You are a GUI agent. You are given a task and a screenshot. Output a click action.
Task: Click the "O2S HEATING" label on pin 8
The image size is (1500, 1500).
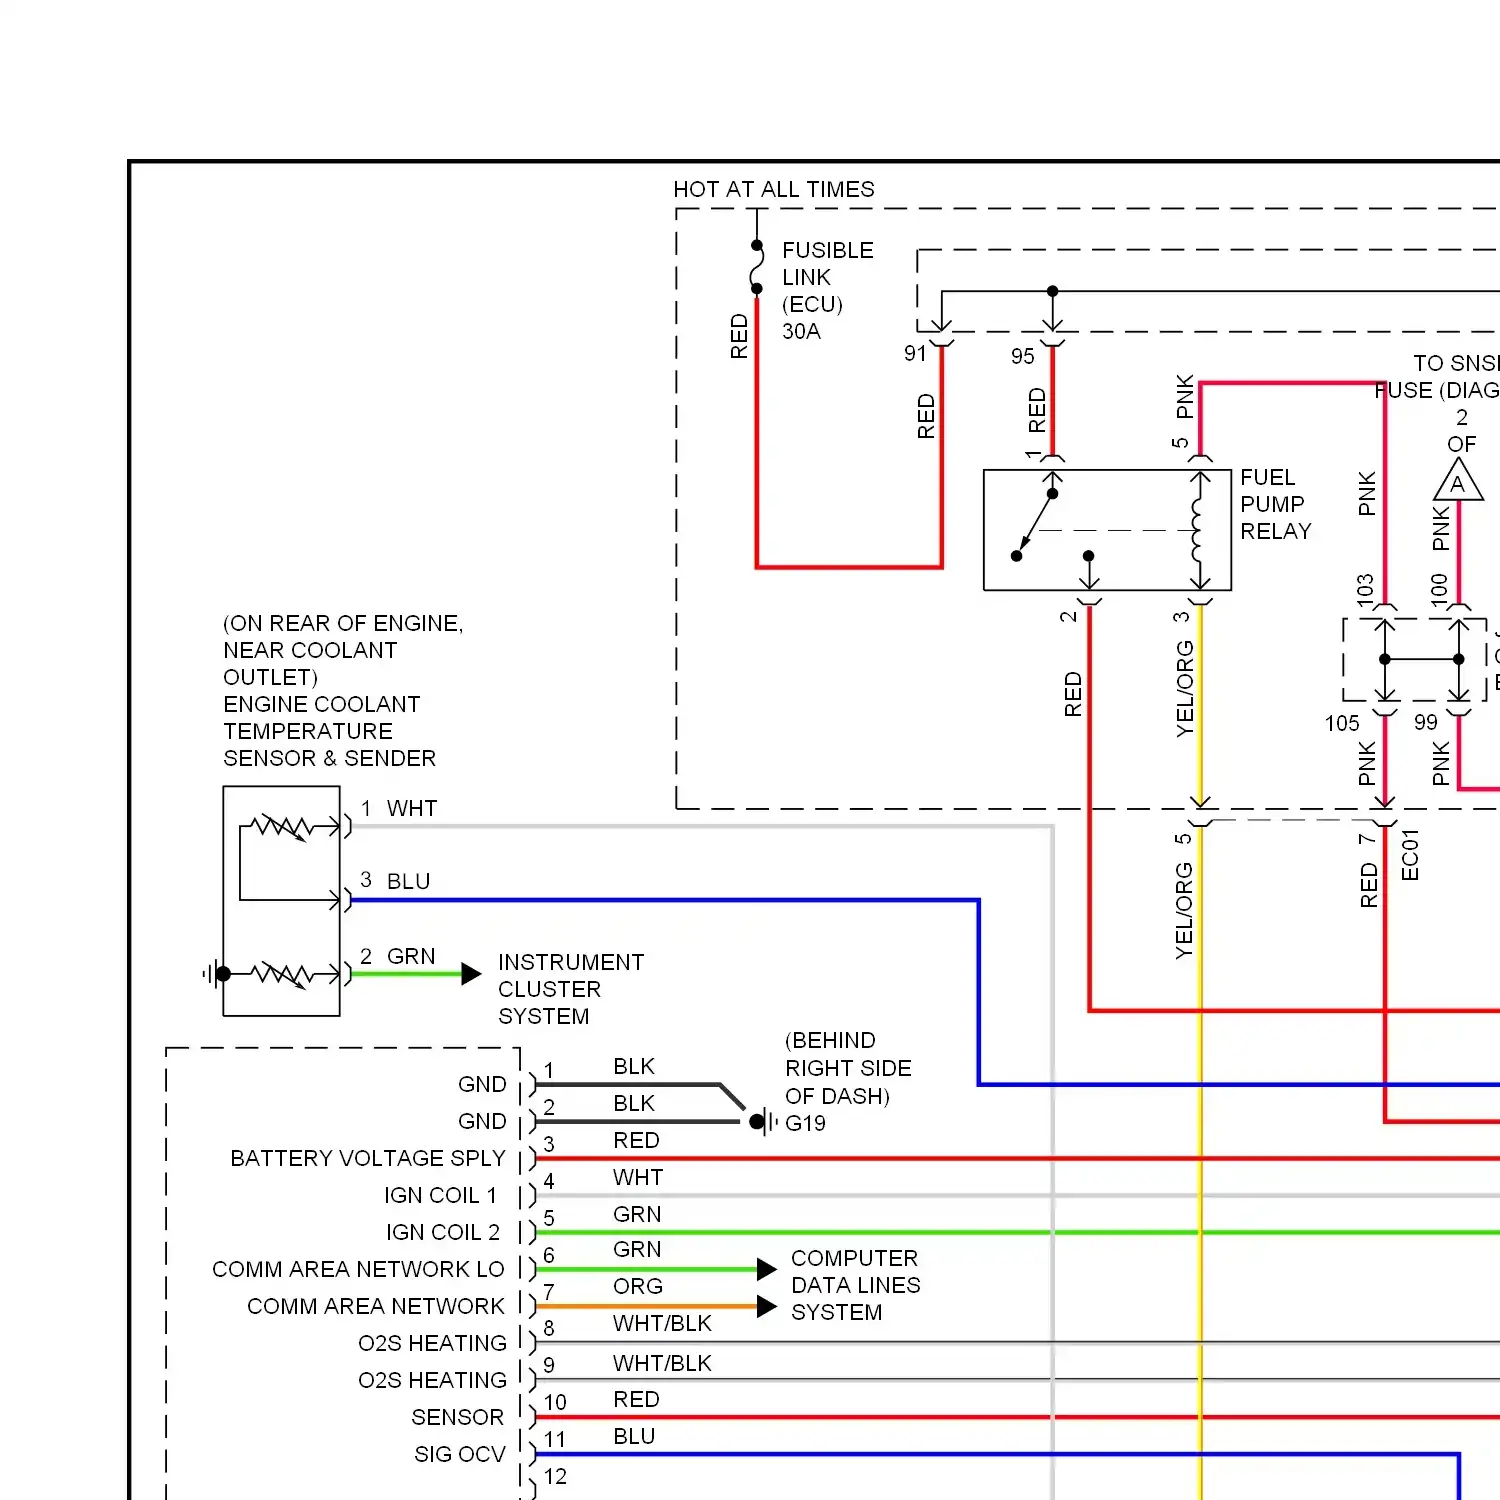(x=432, y=1343)
